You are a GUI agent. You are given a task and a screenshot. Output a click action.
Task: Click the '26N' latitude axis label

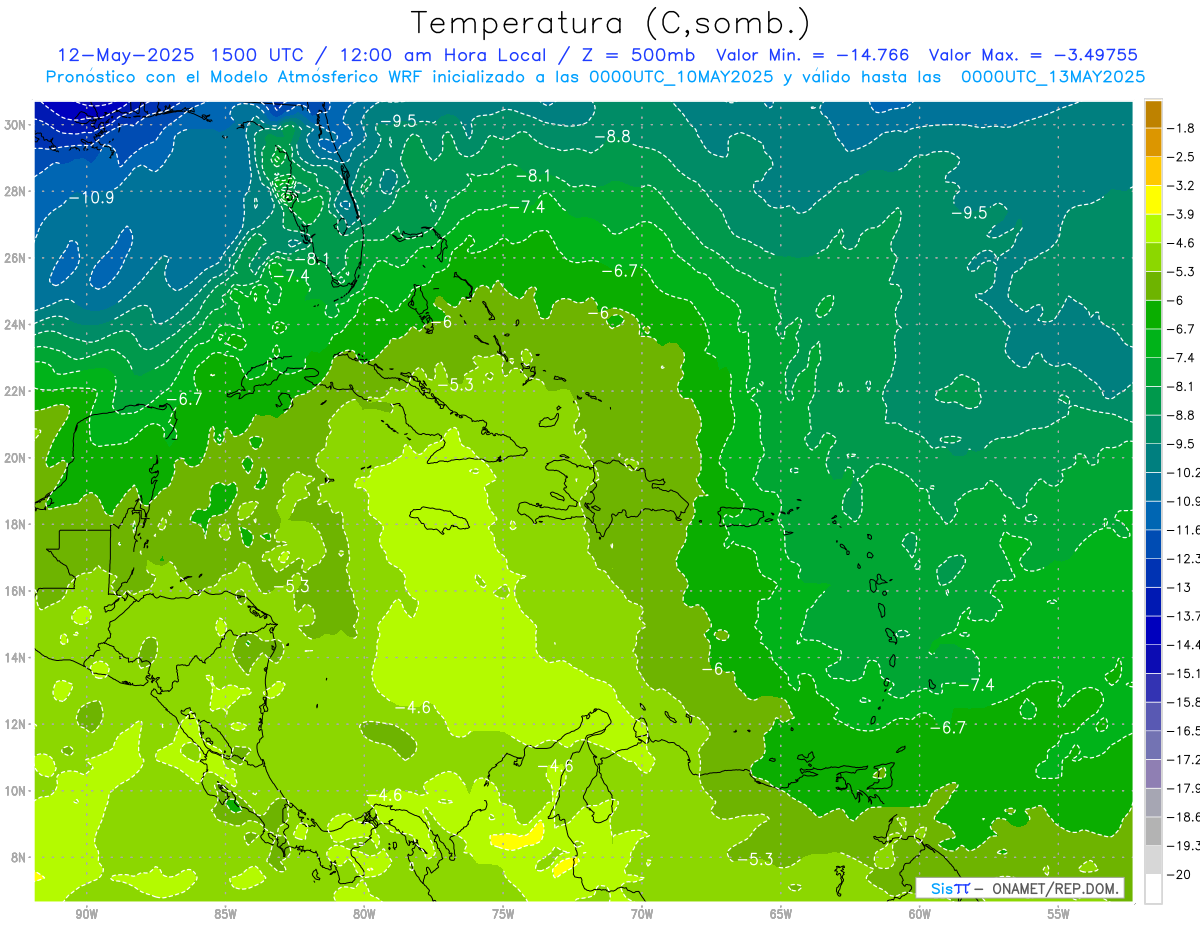15,258
